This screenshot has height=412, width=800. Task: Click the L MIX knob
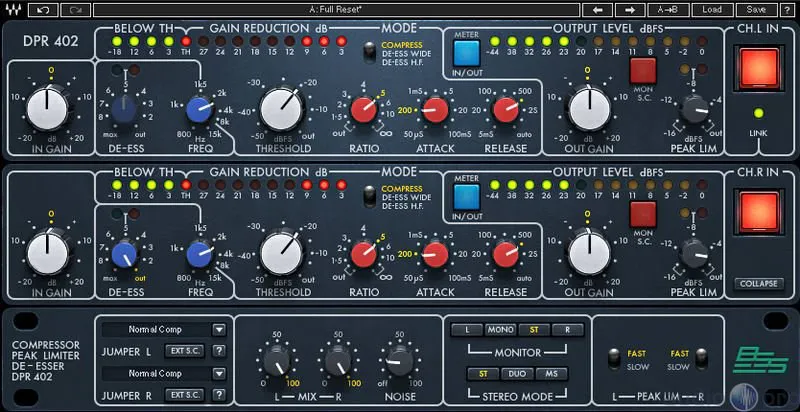277,360
